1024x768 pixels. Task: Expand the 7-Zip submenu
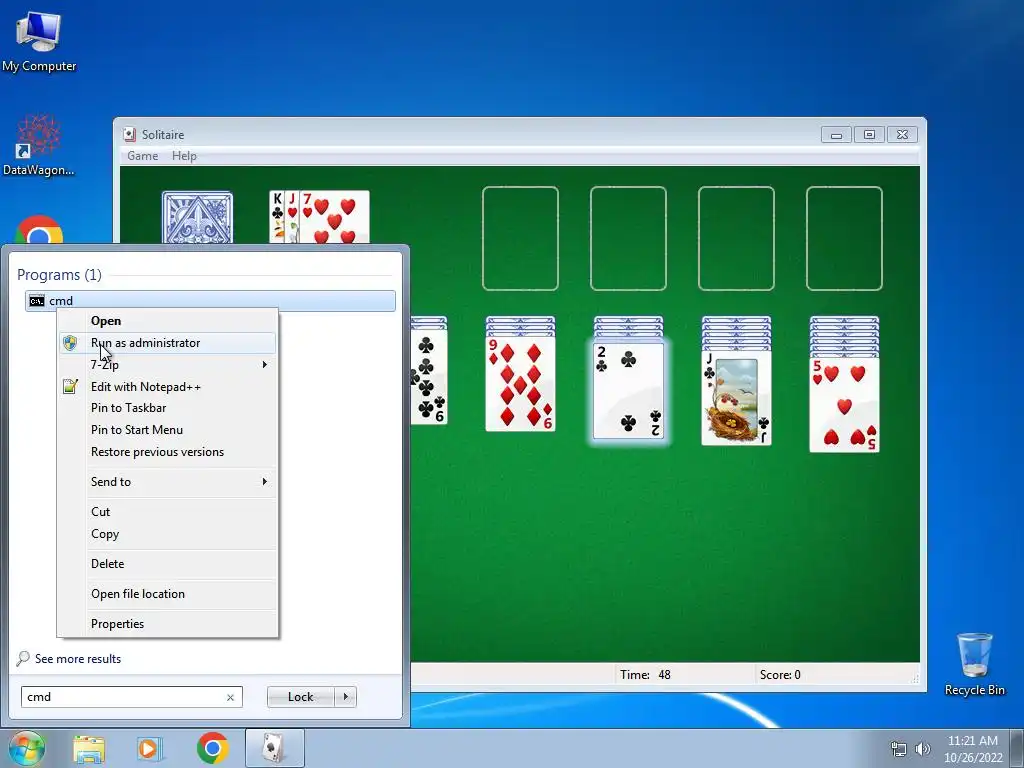coord(168,364)
